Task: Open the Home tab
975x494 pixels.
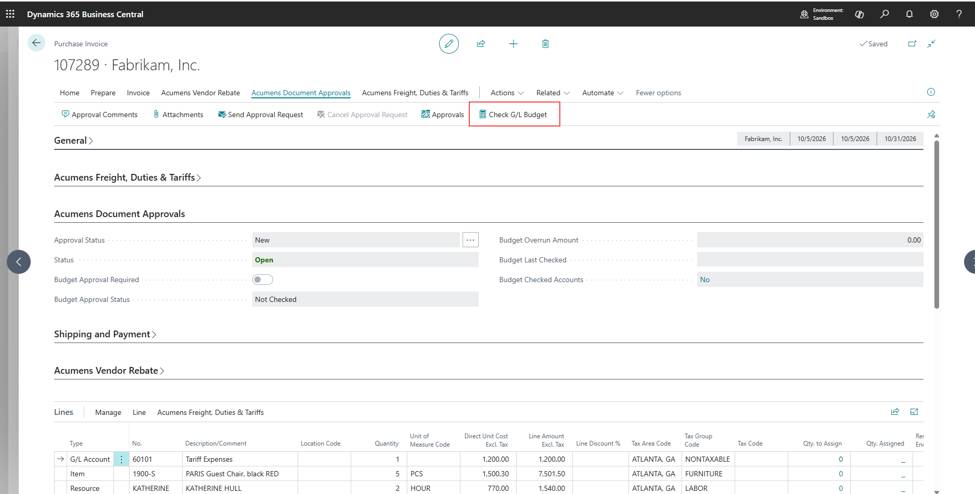Action: [70, 93]
